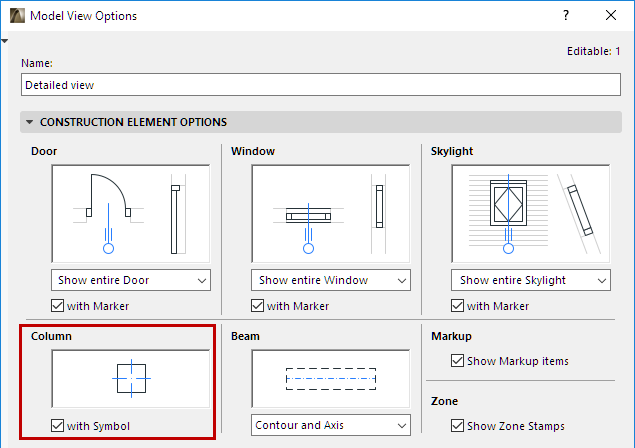Click the Window symbol preview image

[x=331, y=213]
